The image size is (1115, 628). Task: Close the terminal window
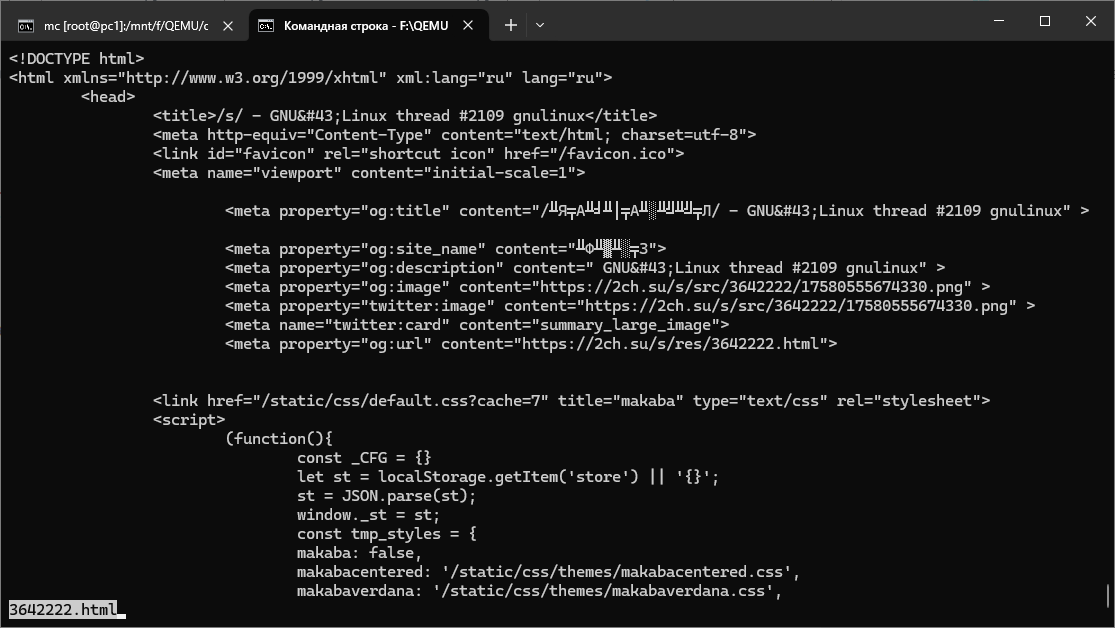[1090, 21]
